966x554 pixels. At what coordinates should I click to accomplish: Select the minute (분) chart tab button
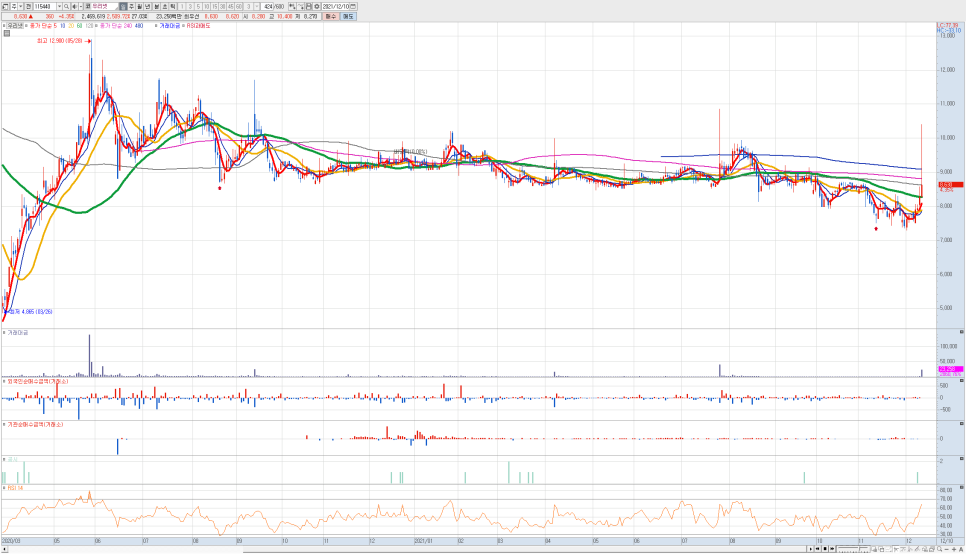pyautogui.click(x=156, y=6)
